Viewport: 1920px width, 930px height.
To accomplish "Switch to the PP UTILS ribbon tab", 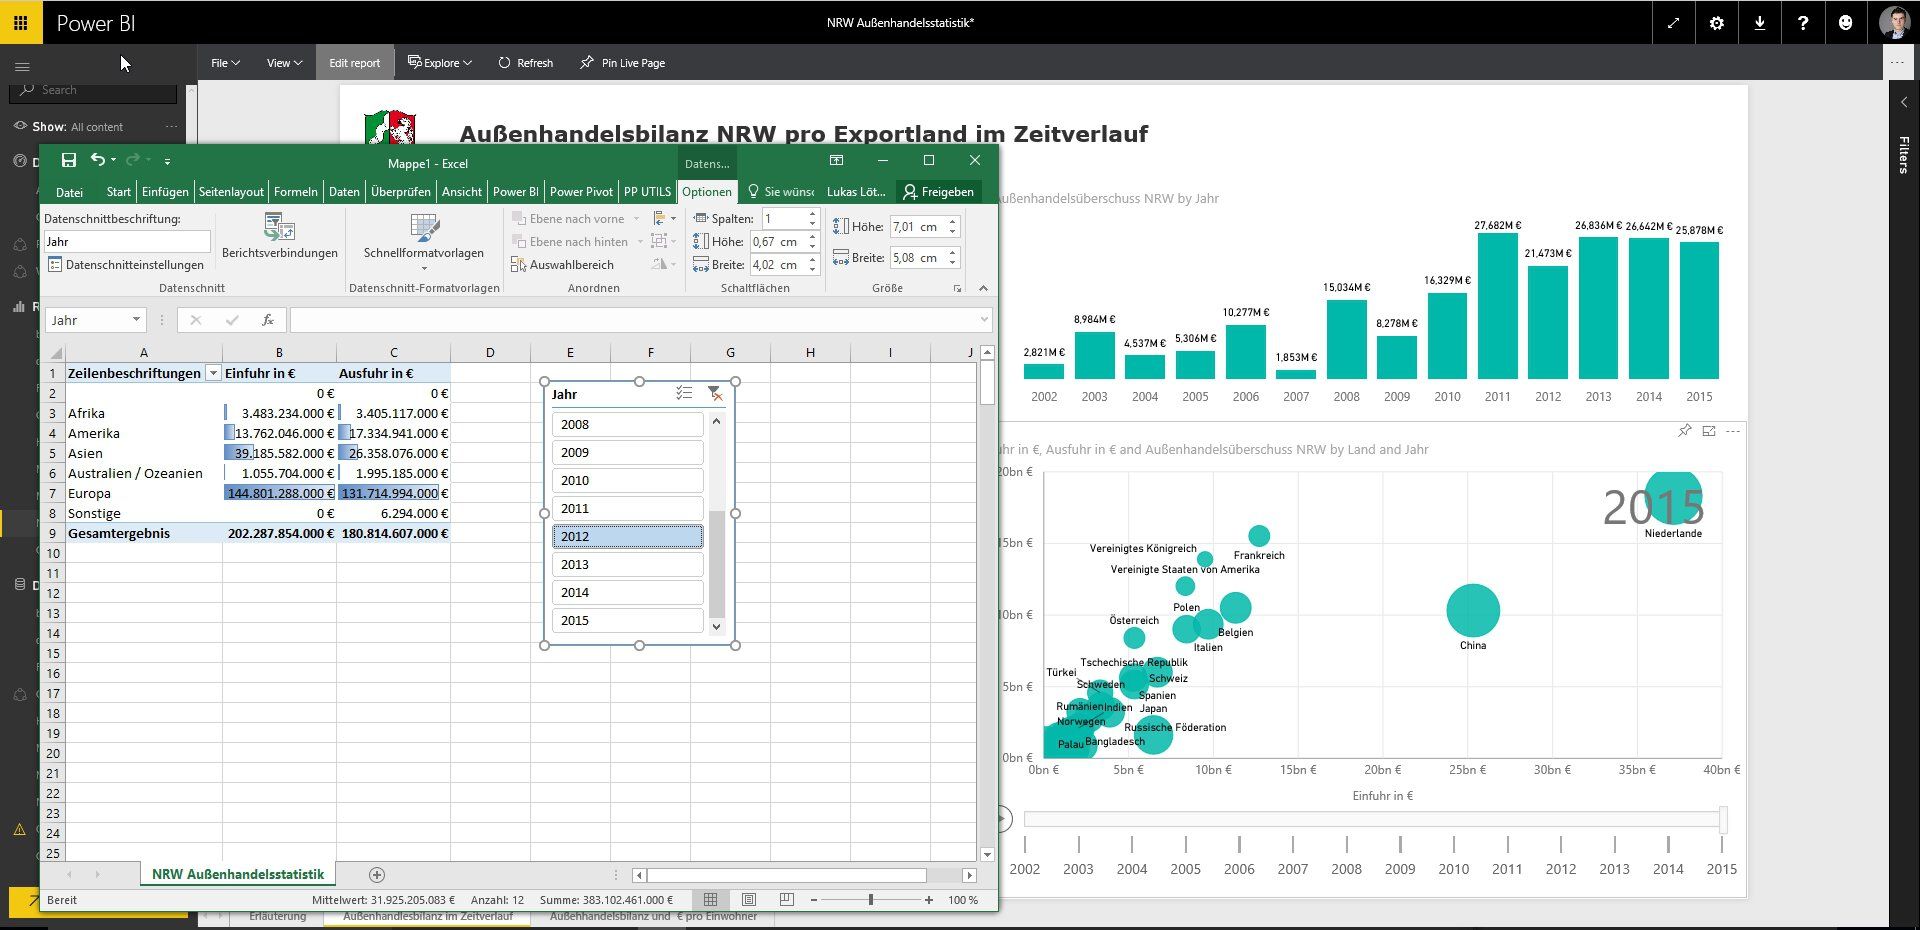I will (x=647, y=192).
